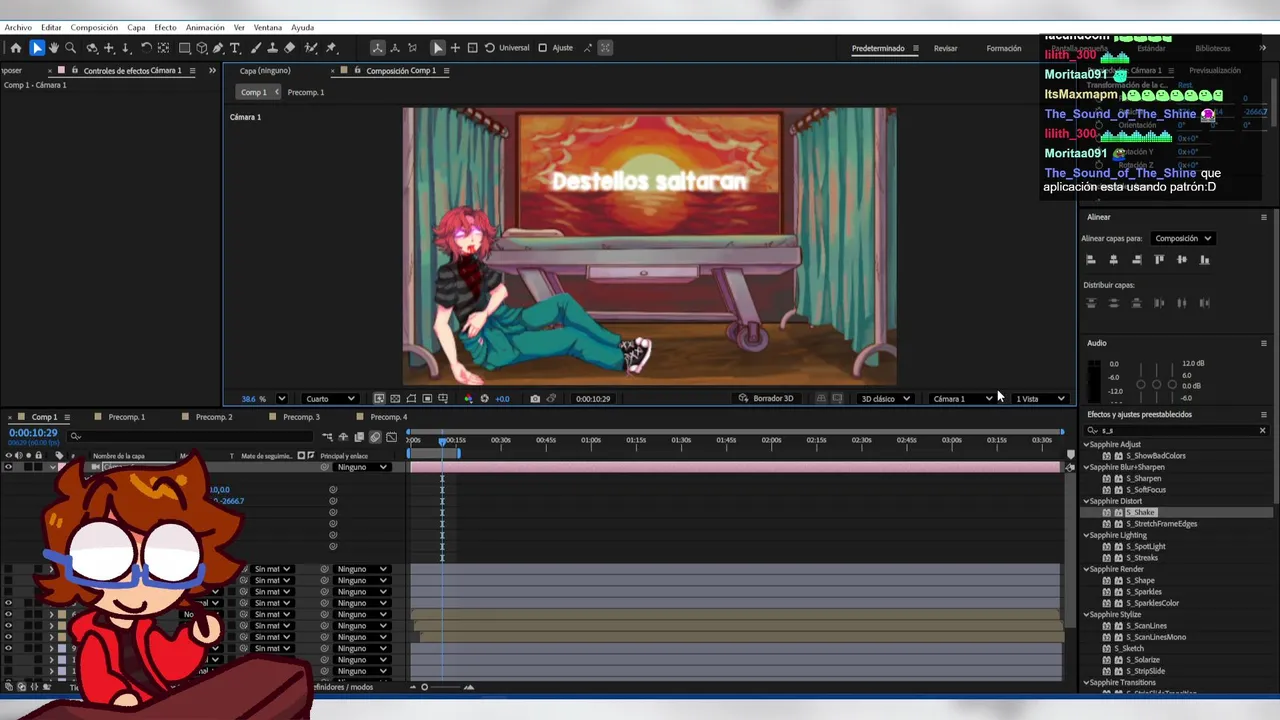Select the Rectangle shape tool

click(x=185, y=48)
